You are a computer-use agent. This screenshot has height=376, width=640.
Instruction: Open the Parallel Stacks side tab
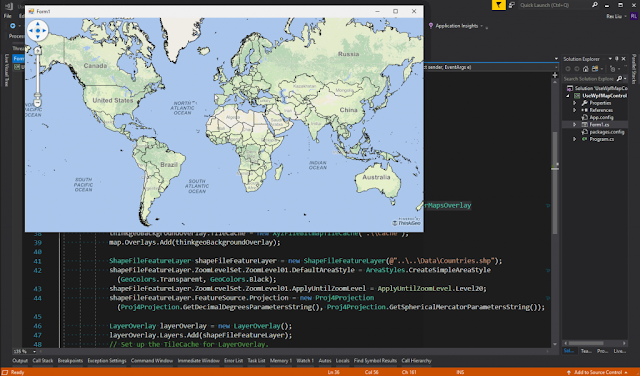(x=634, y=69)
